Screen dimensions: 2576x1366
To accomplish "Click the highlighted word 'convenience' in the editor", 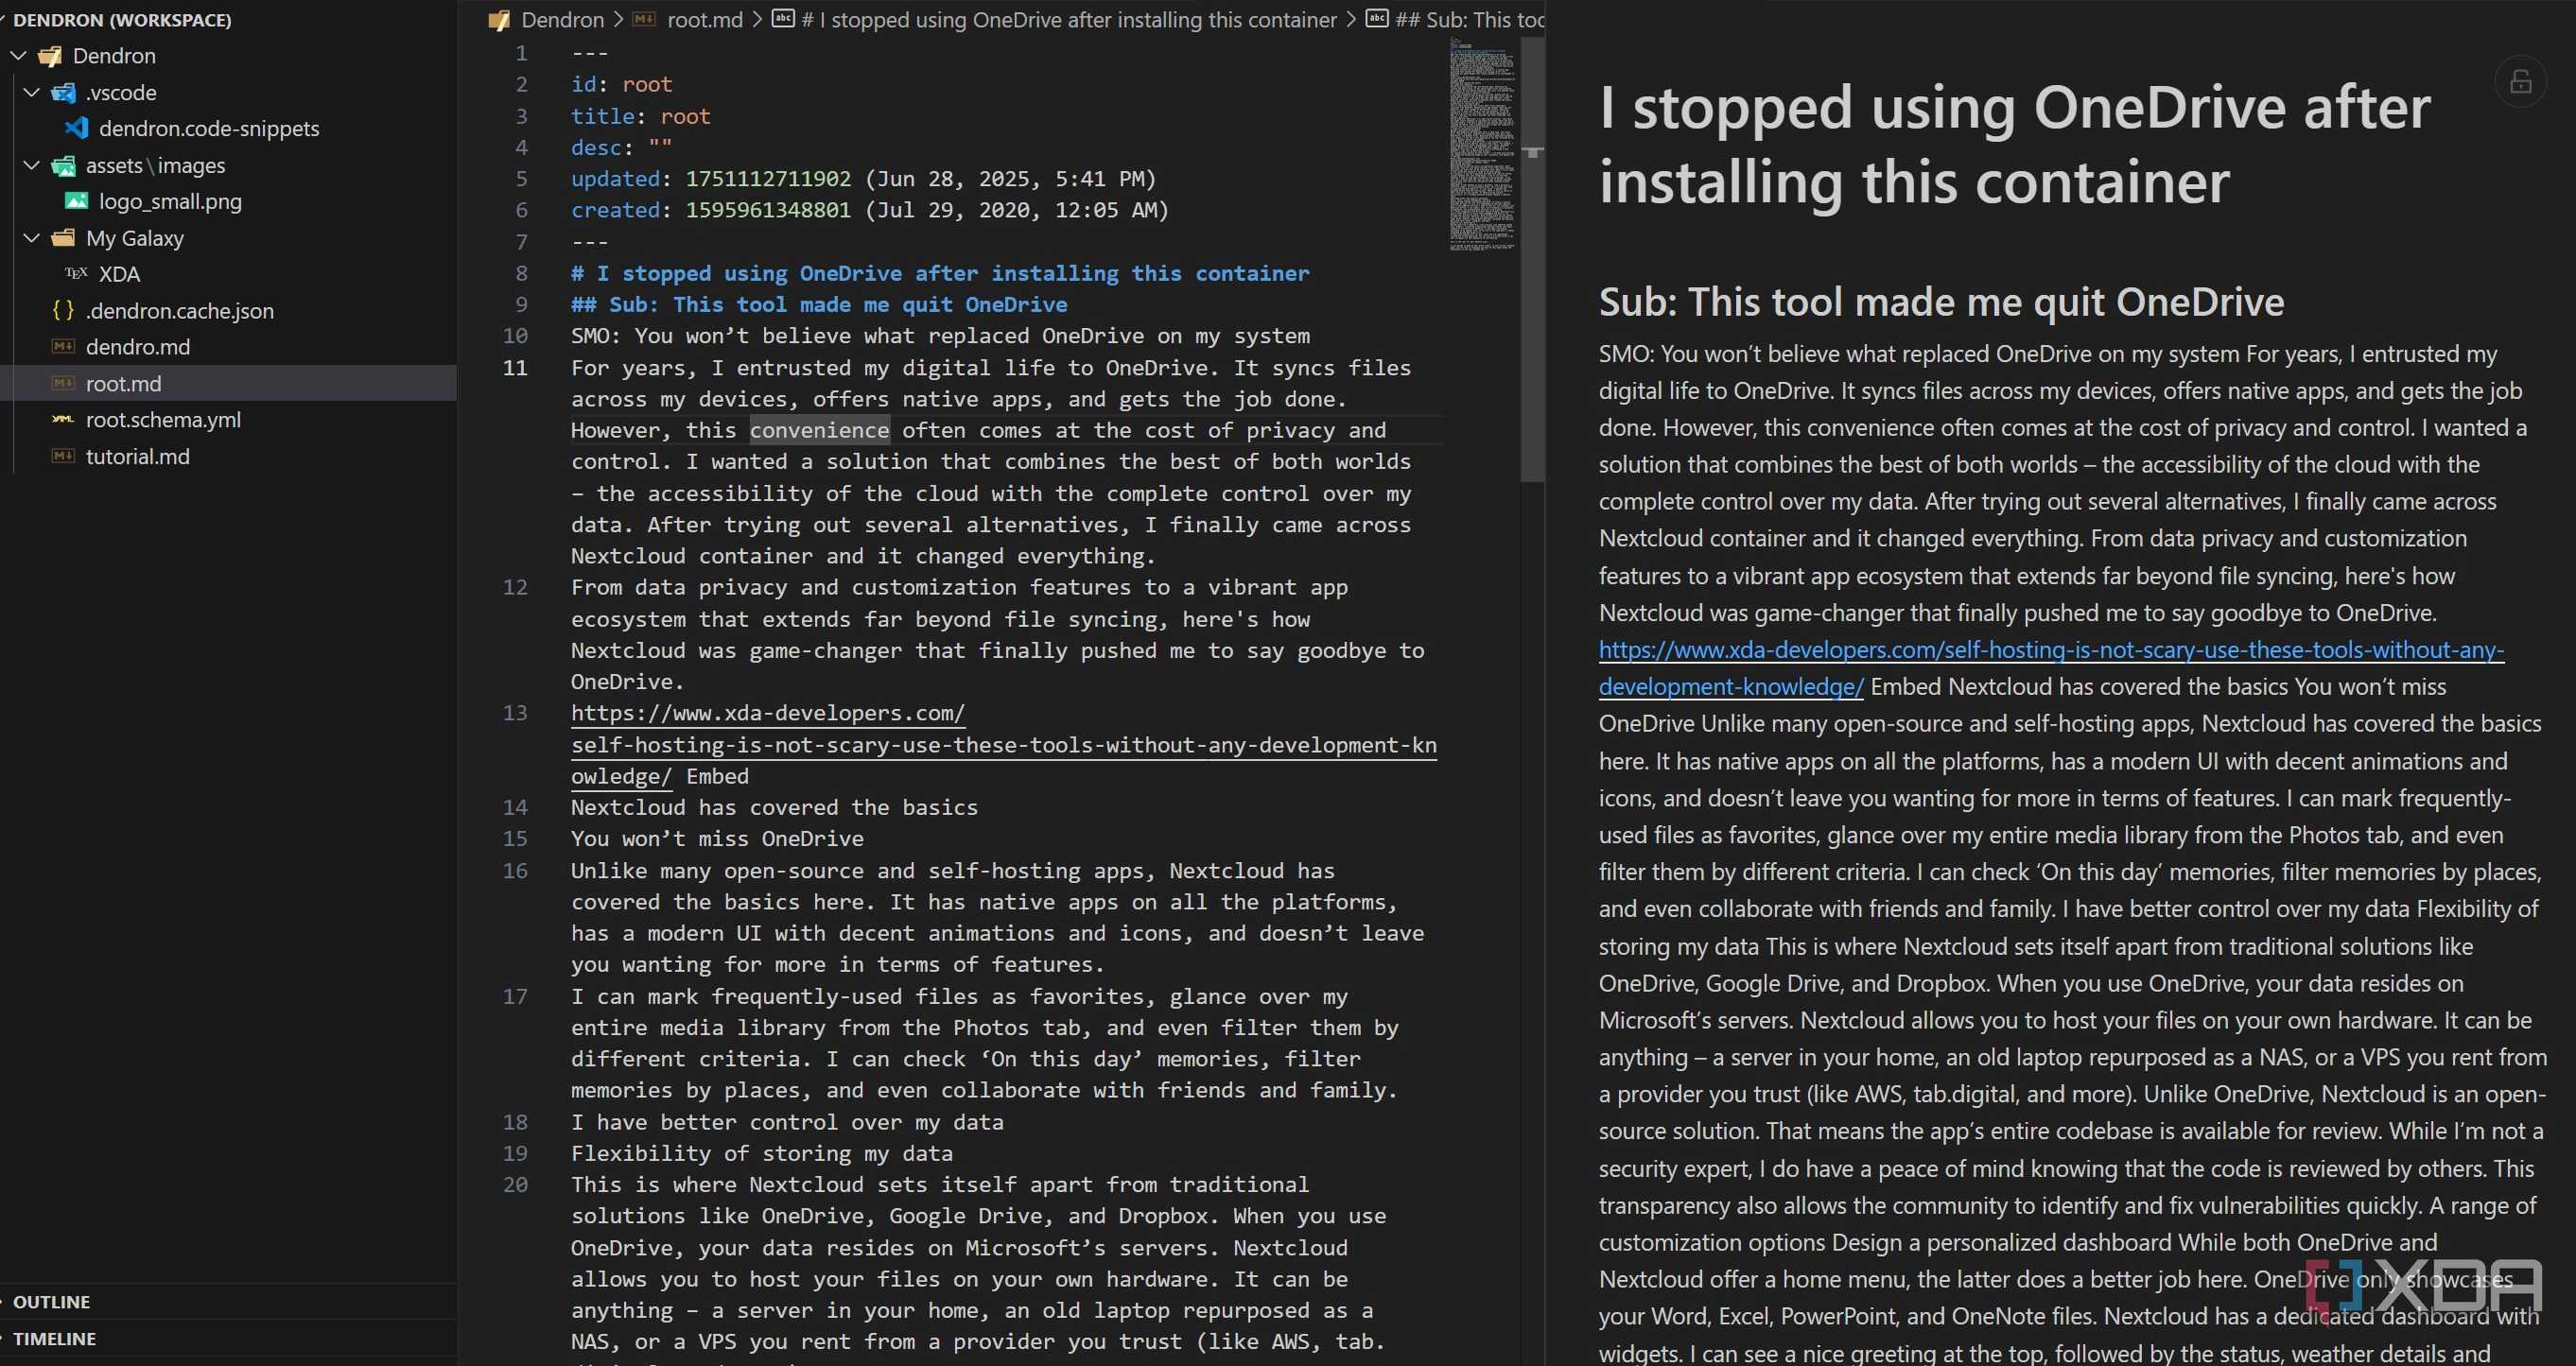I will [x=819, y=430].
